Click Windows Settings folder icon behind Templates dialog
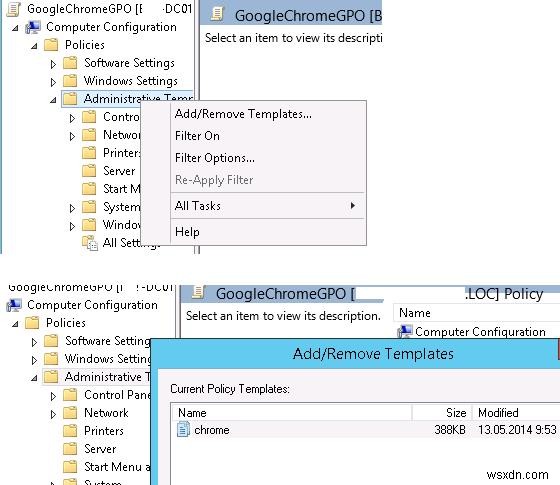The width and height of the screenshot is (560, 485). [x=51, y=359]
